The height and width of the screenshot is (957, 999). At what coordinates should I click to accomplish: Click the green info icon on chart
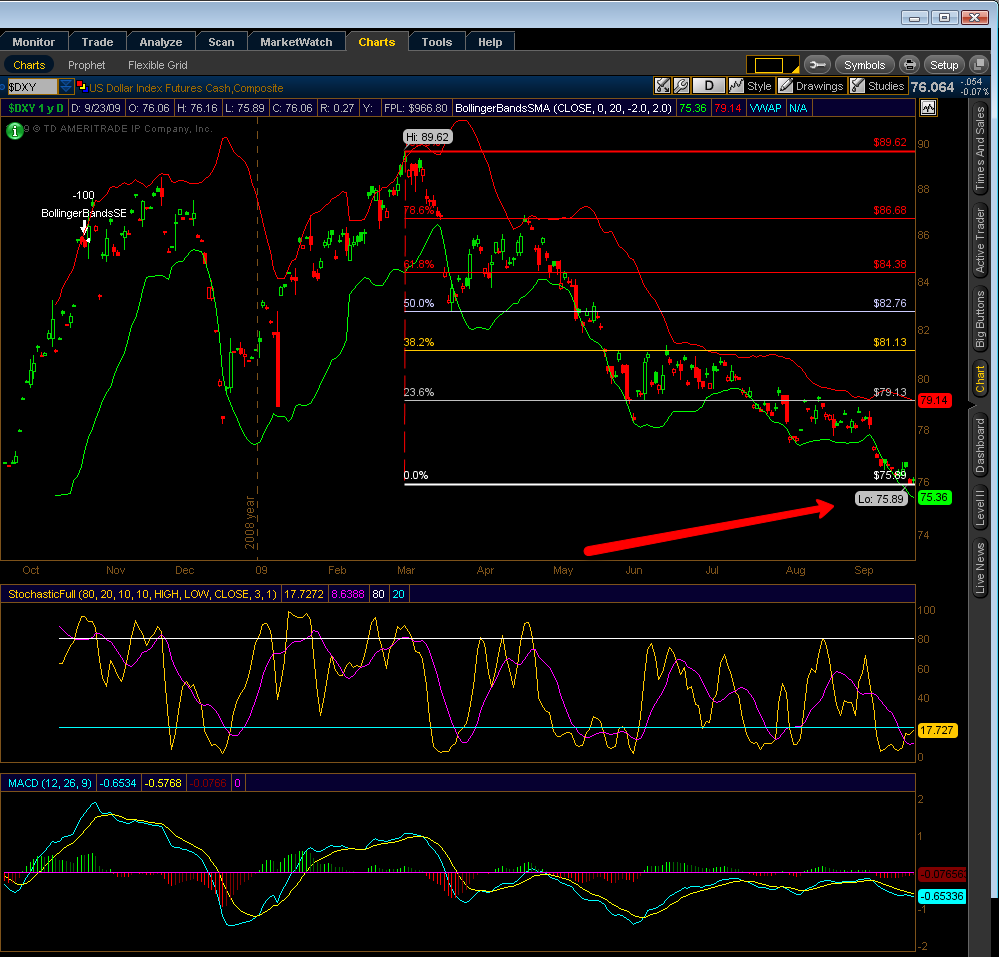pyautogui.click(x=15, y=130)
